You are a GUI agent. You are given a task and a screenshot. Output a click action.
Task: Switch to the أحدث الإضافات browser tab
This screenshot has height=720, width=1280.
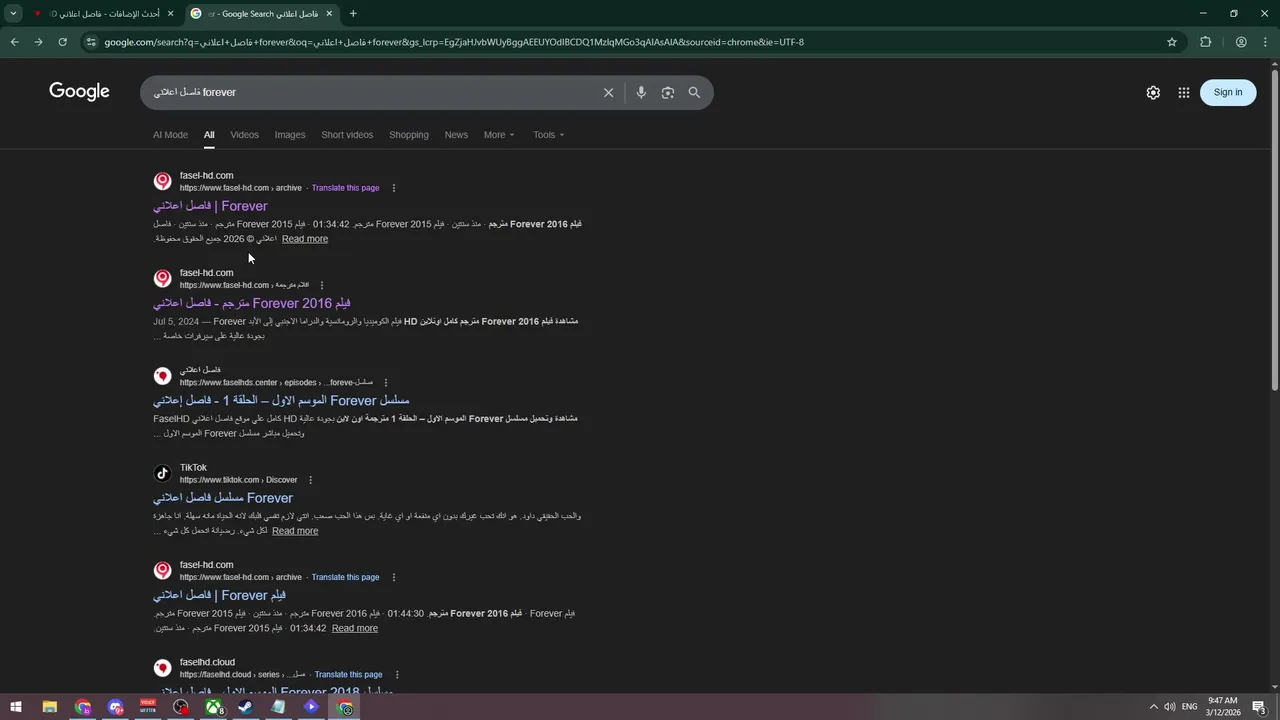point(103,13)
